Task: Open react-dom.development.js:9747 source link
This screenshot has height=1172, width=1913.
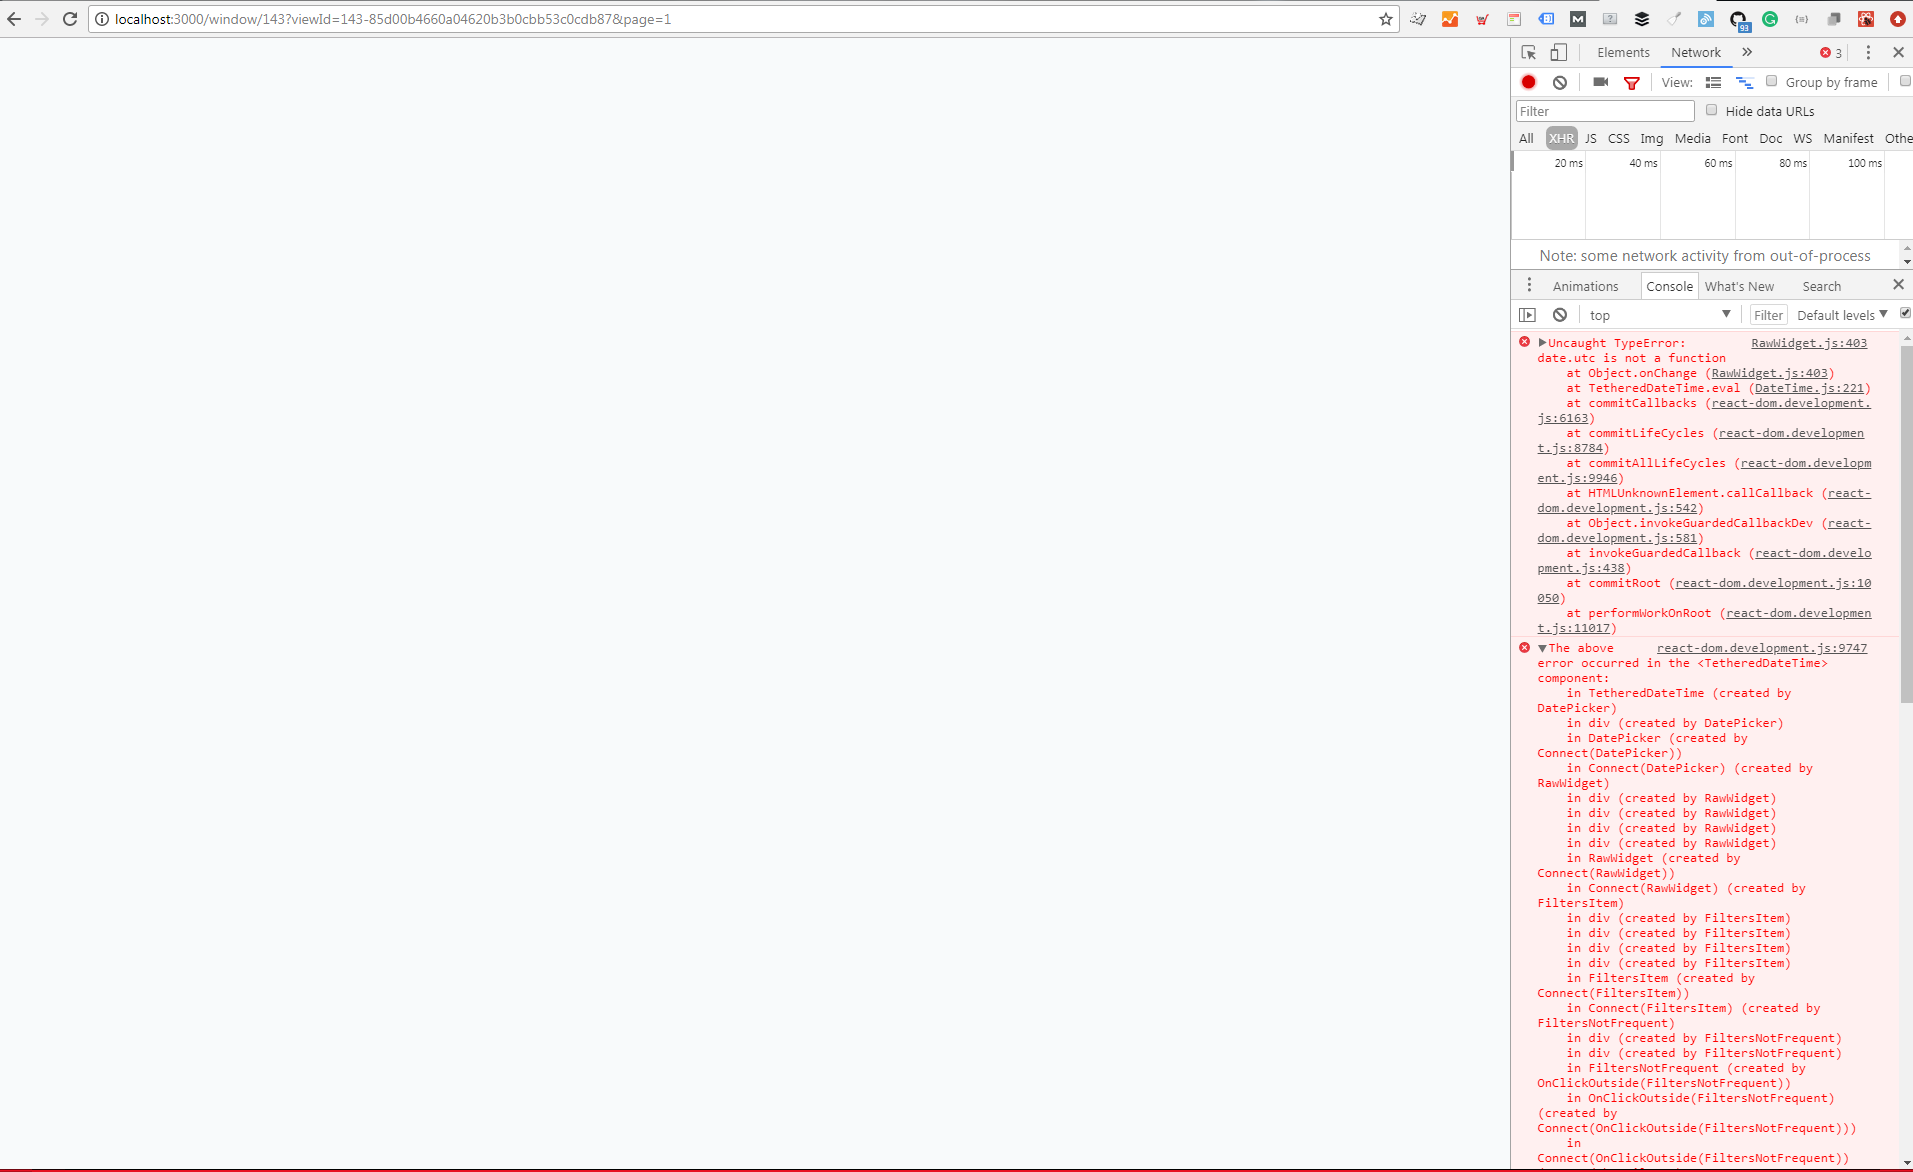Action: tap(1762, 648)
